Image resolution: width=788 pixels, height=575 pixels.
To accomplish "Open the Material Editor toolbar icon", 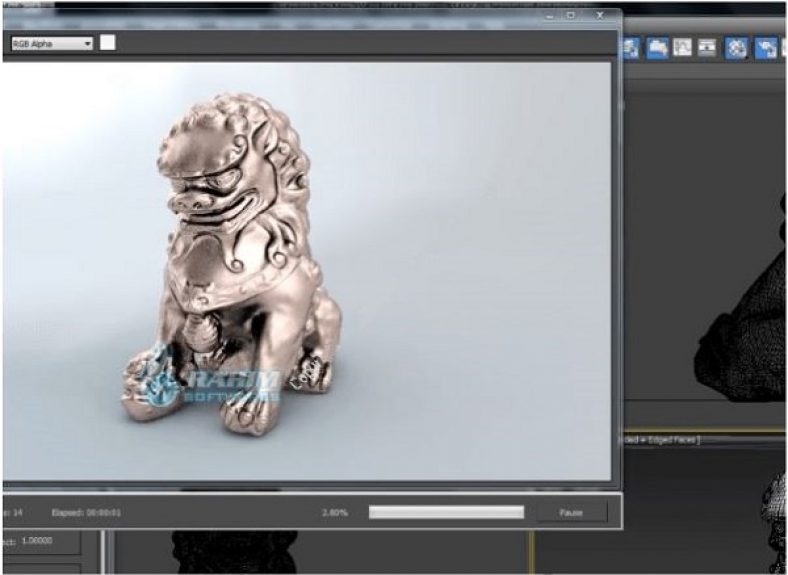I will (x=737, y=48).
